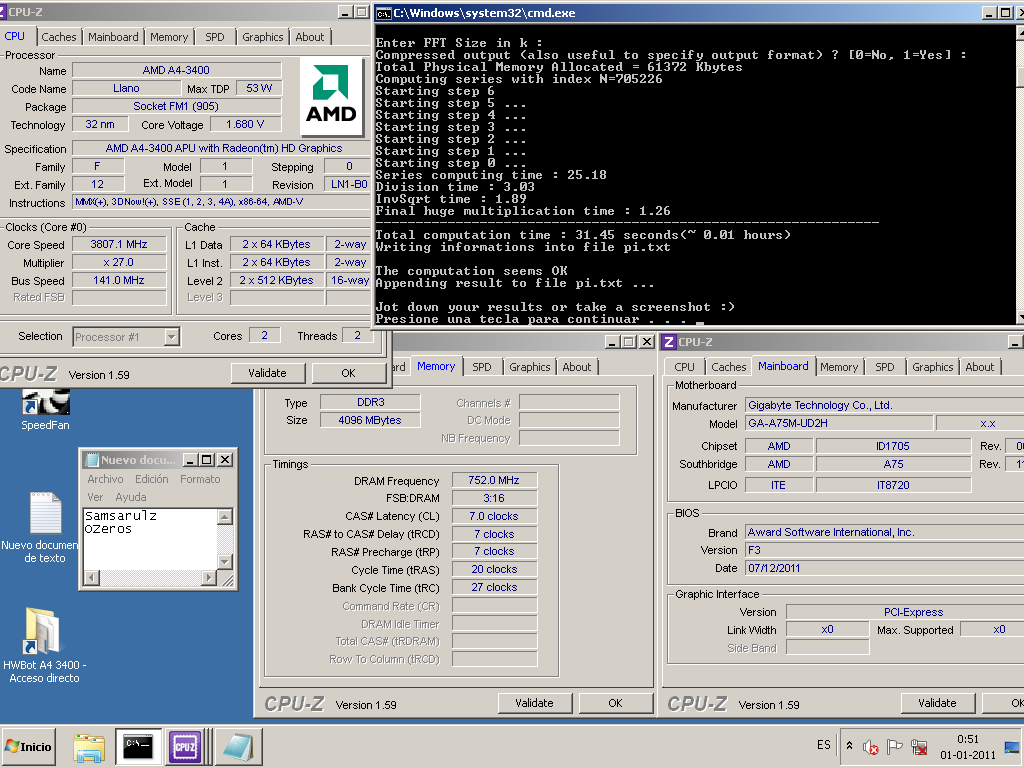Click the CPU-Z Mainboard window title icon

(669, 342)
